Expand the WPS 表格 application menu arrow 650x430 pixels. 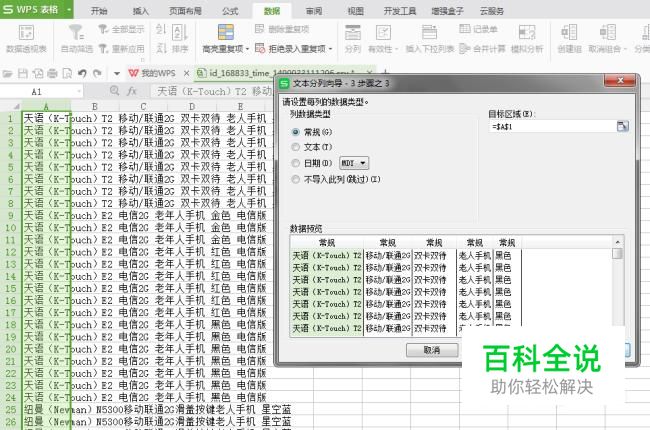[x=69, y=9]
